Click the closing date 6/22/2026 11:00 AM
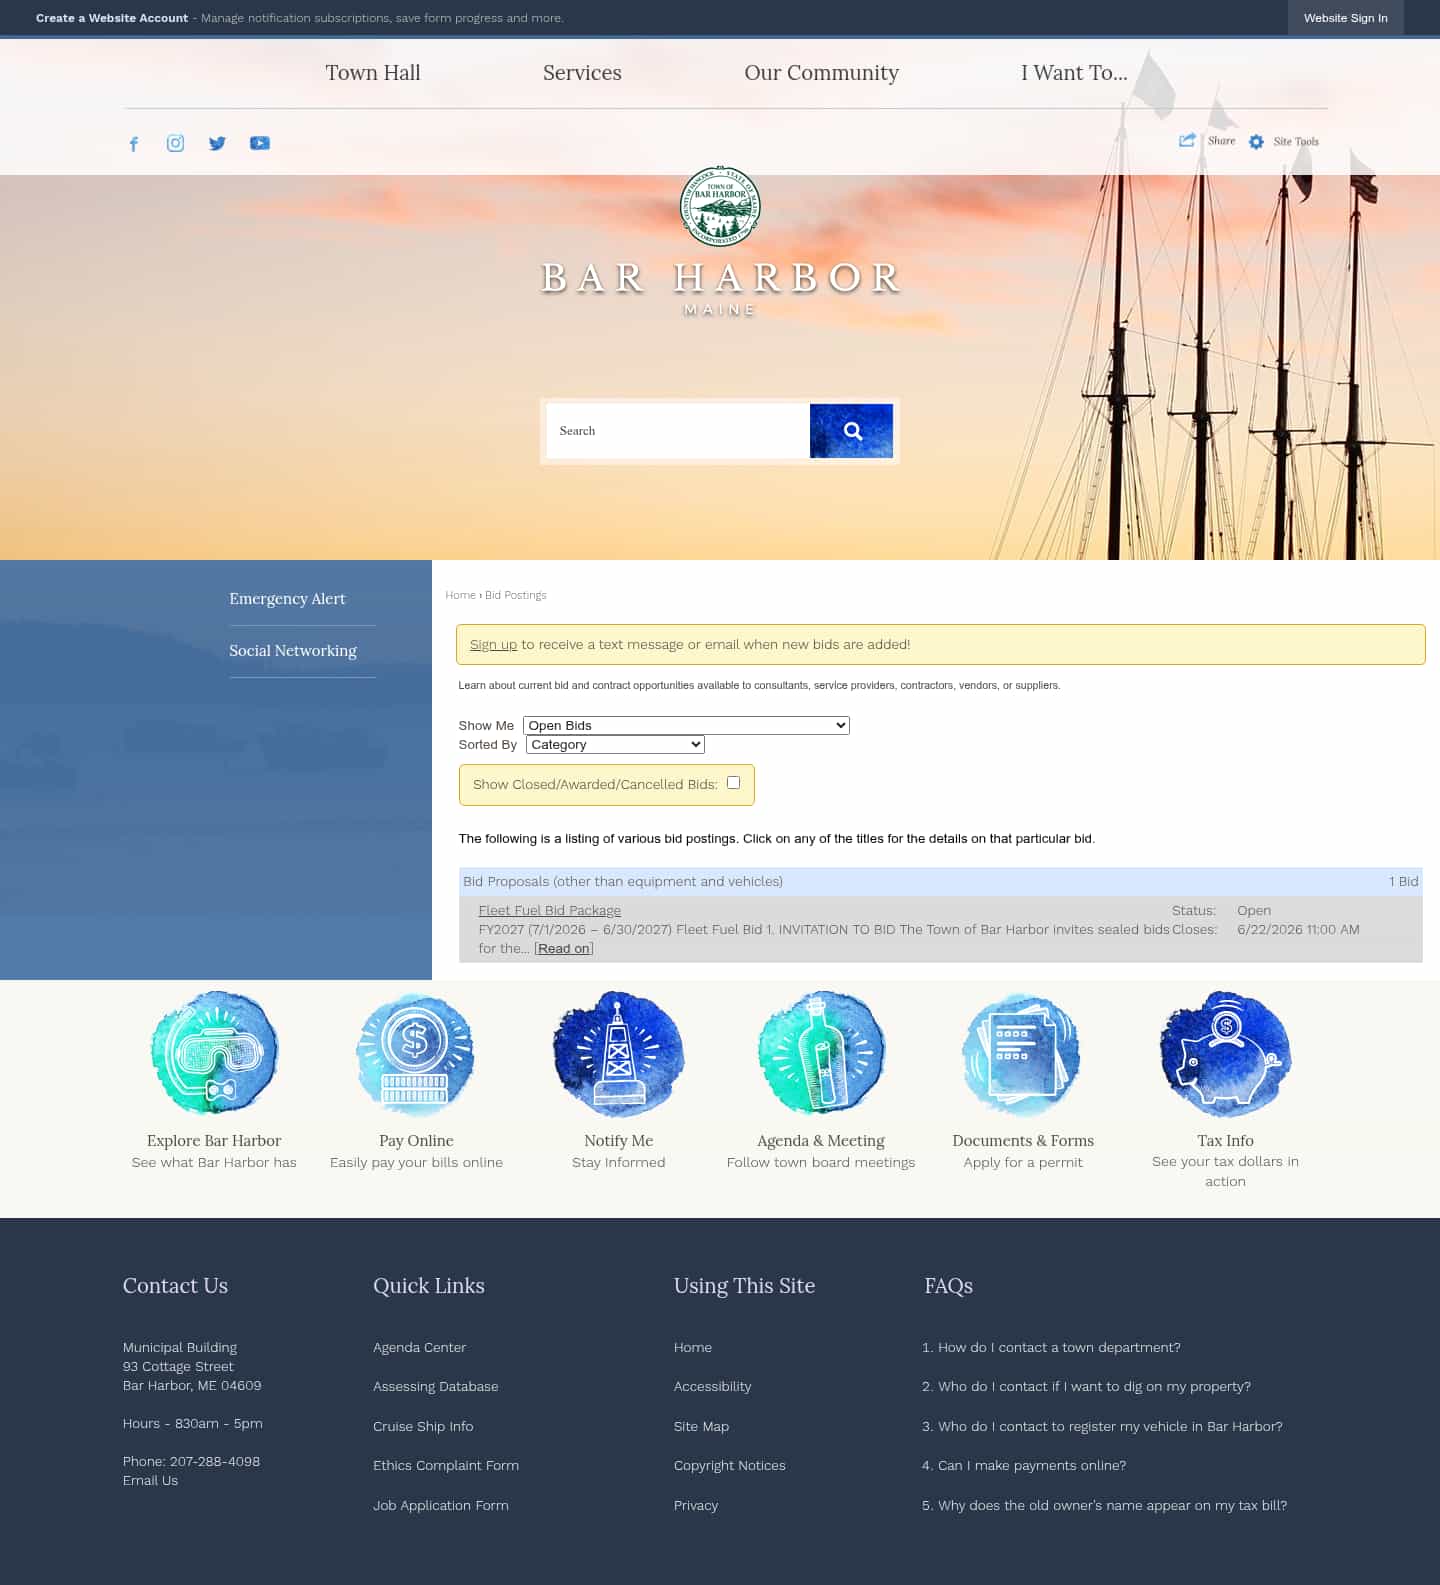The width and height of the screenshot is (1440, 1585). pyautogui.click(x=1298, y=929)
